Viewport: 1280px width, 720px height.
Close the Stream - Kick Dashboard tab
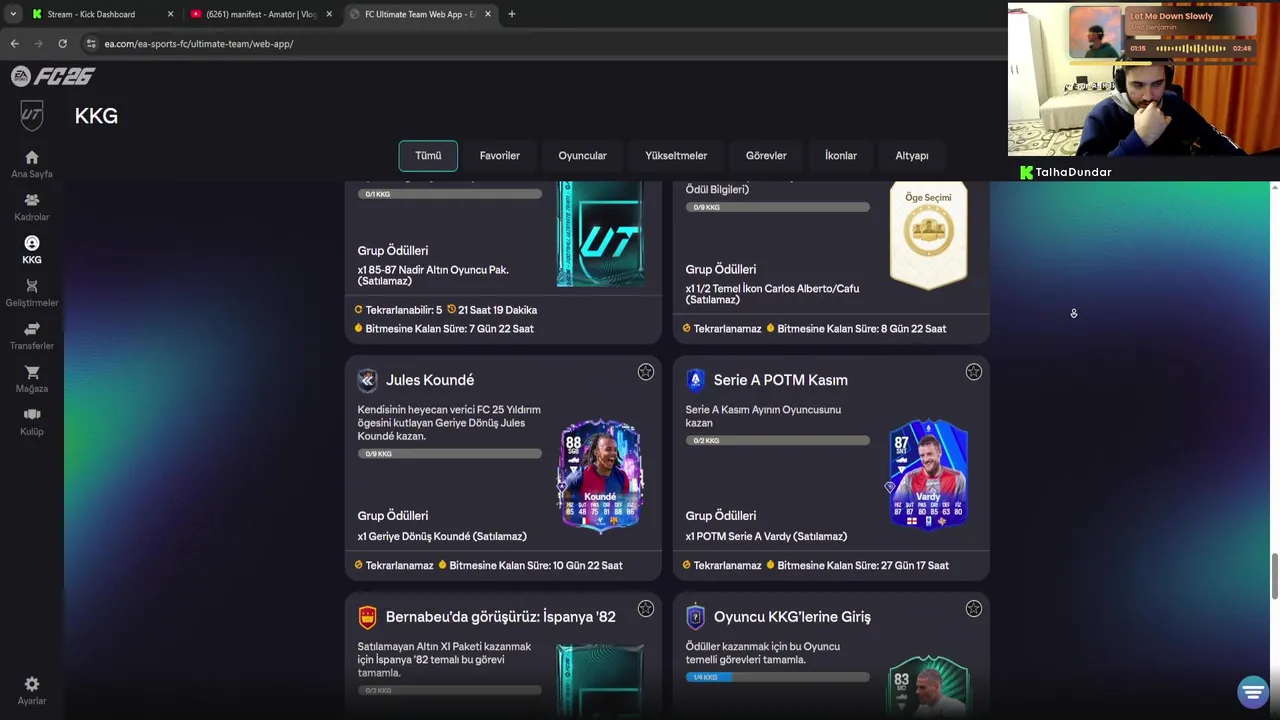pos(170,14)
